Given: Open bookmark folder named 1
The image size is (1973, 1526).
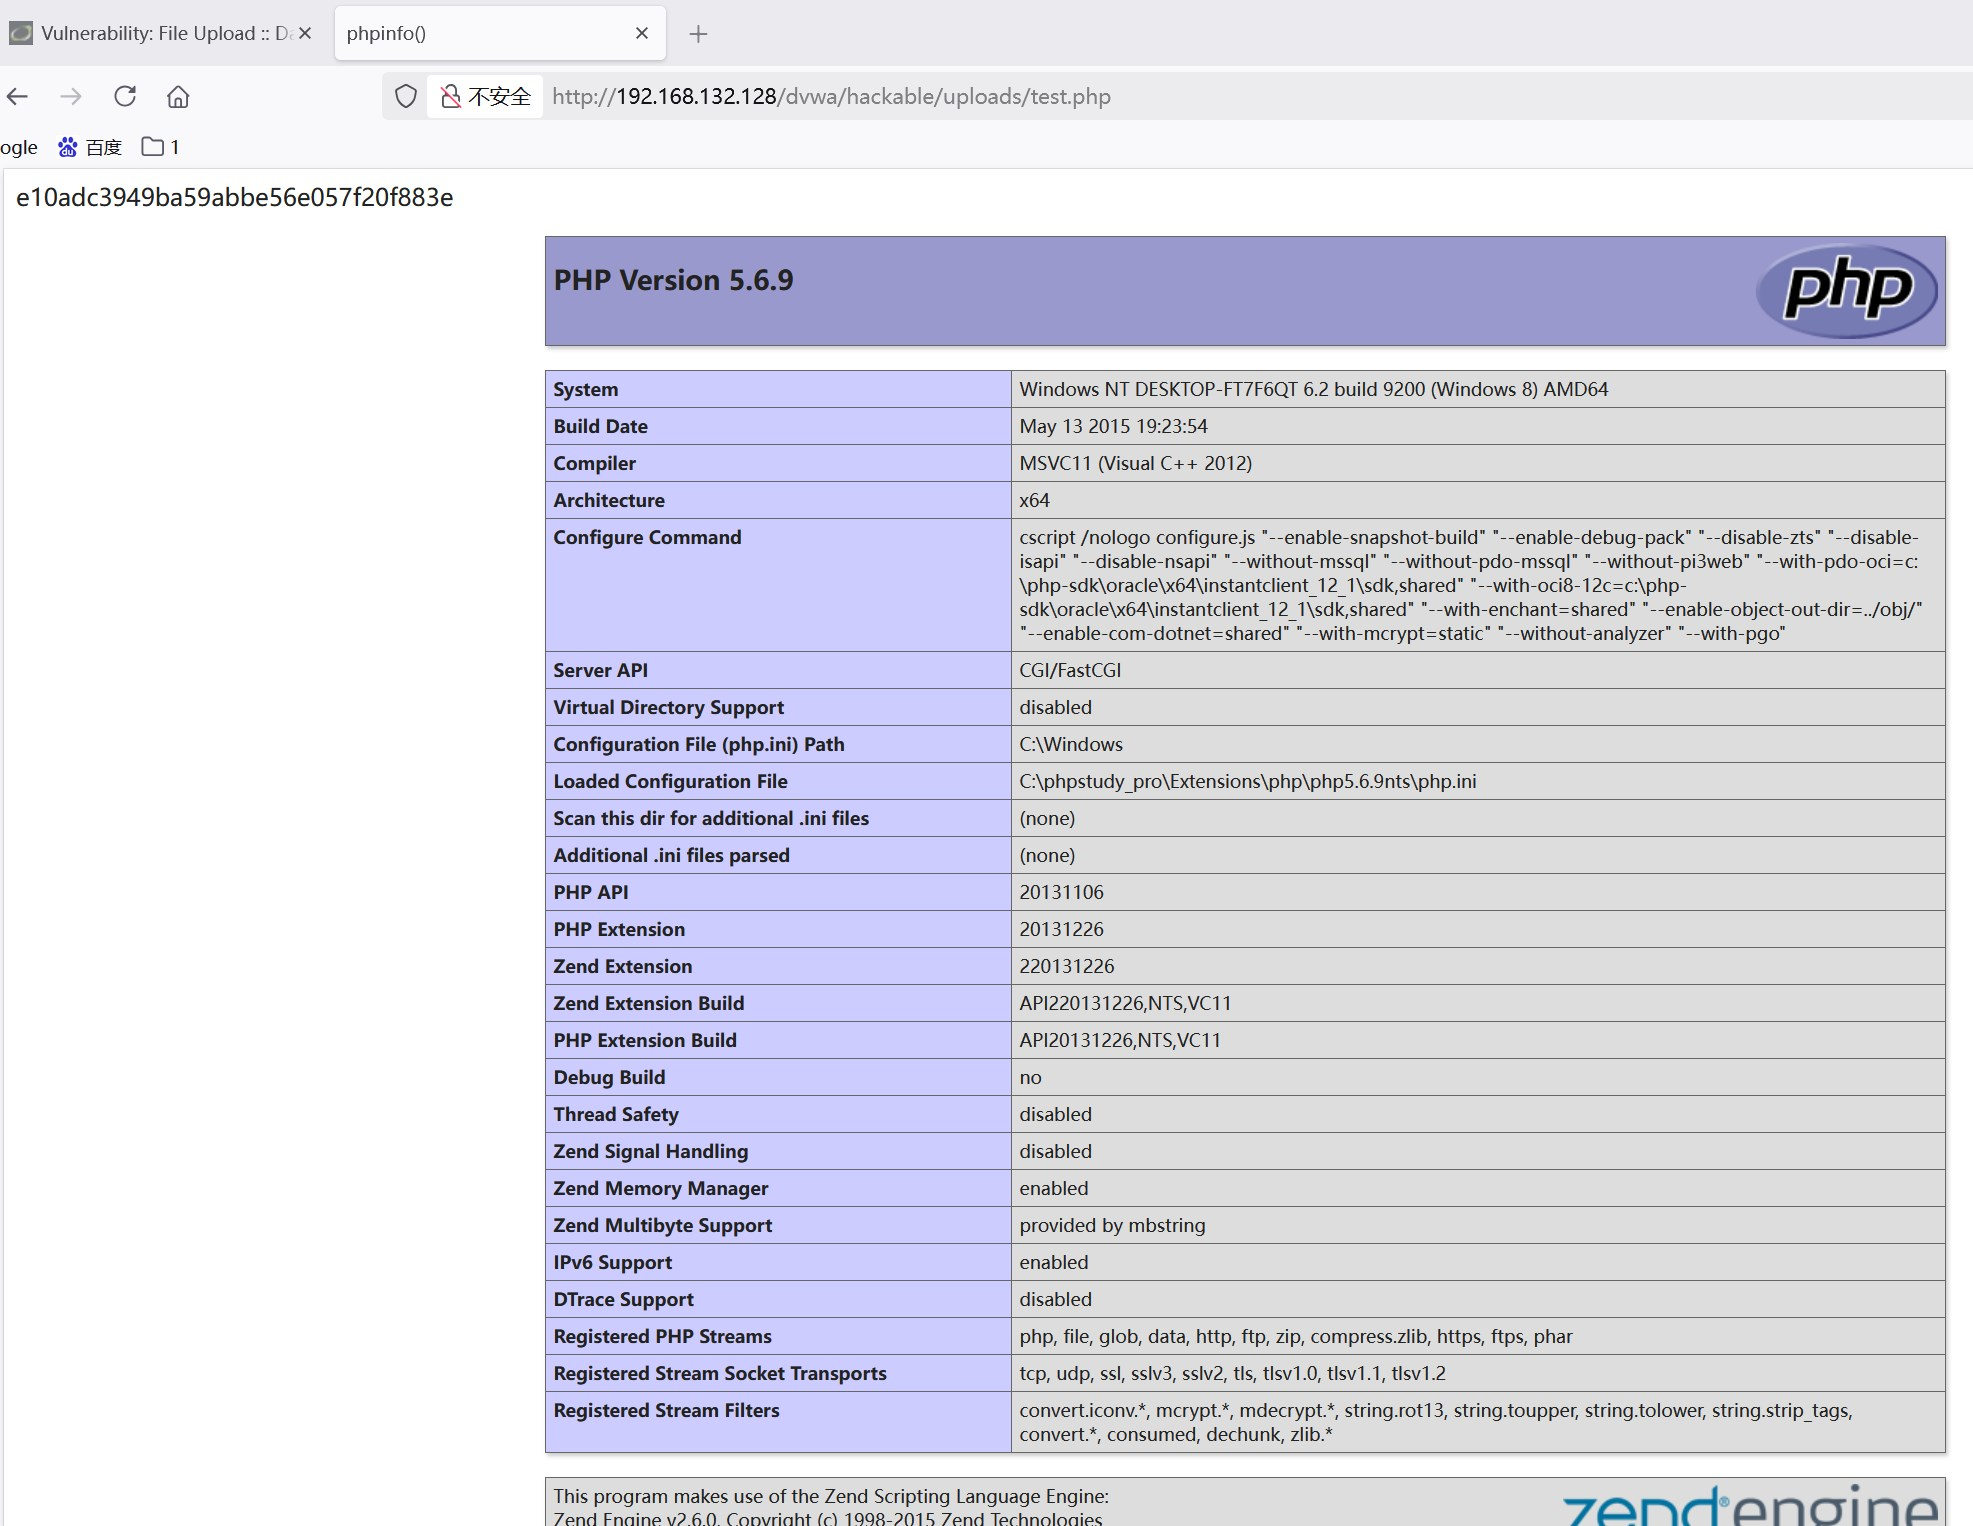Looking at the screenshot, I should (x=160, y=147).
